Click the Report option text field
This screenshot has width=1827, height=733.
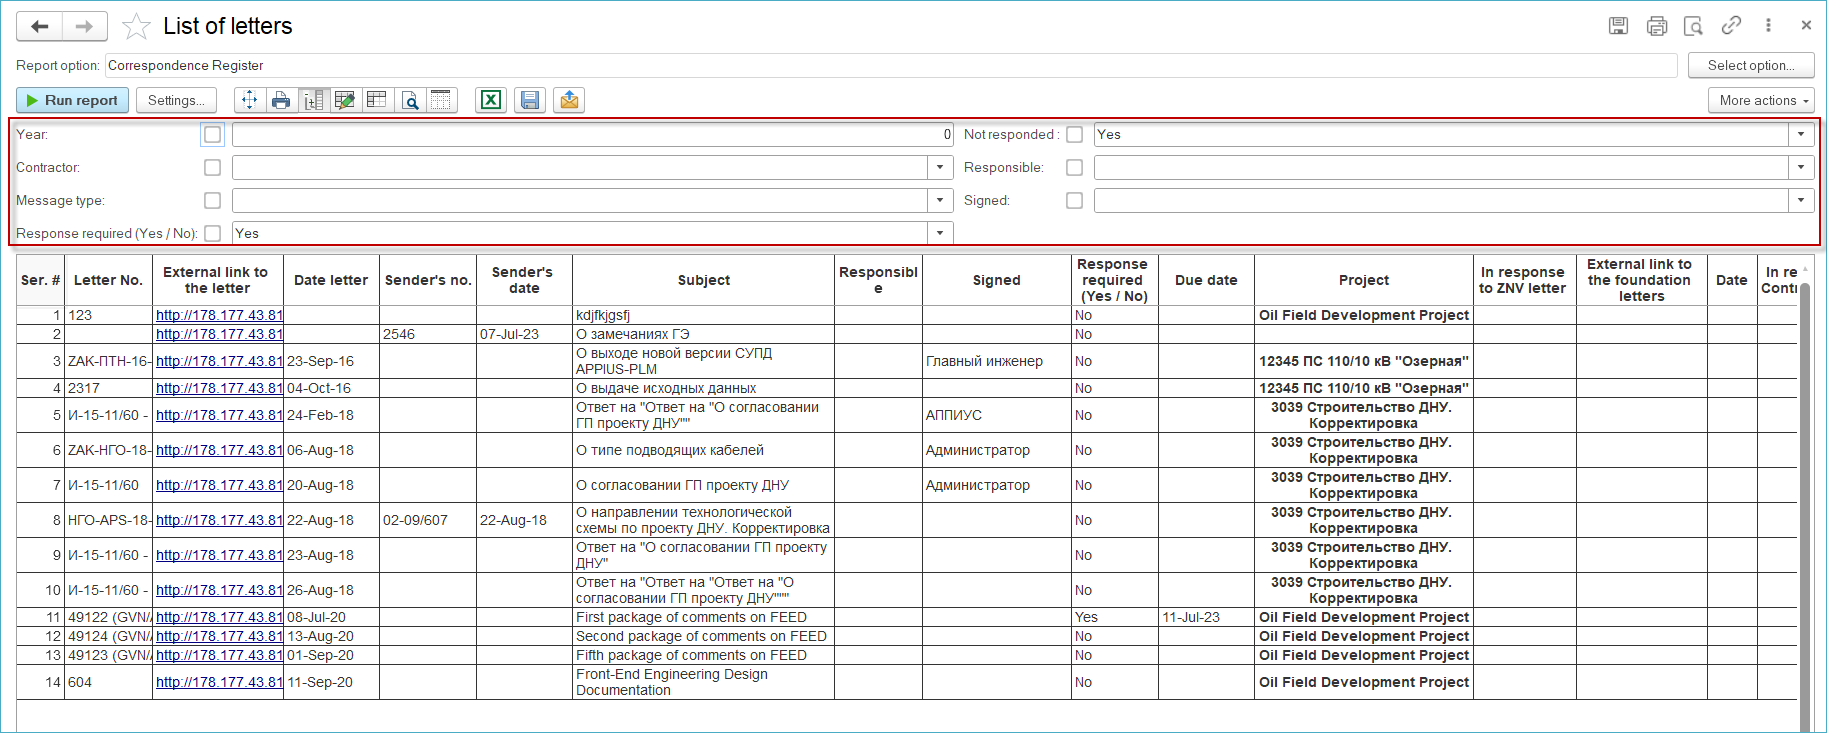point(890,65)
